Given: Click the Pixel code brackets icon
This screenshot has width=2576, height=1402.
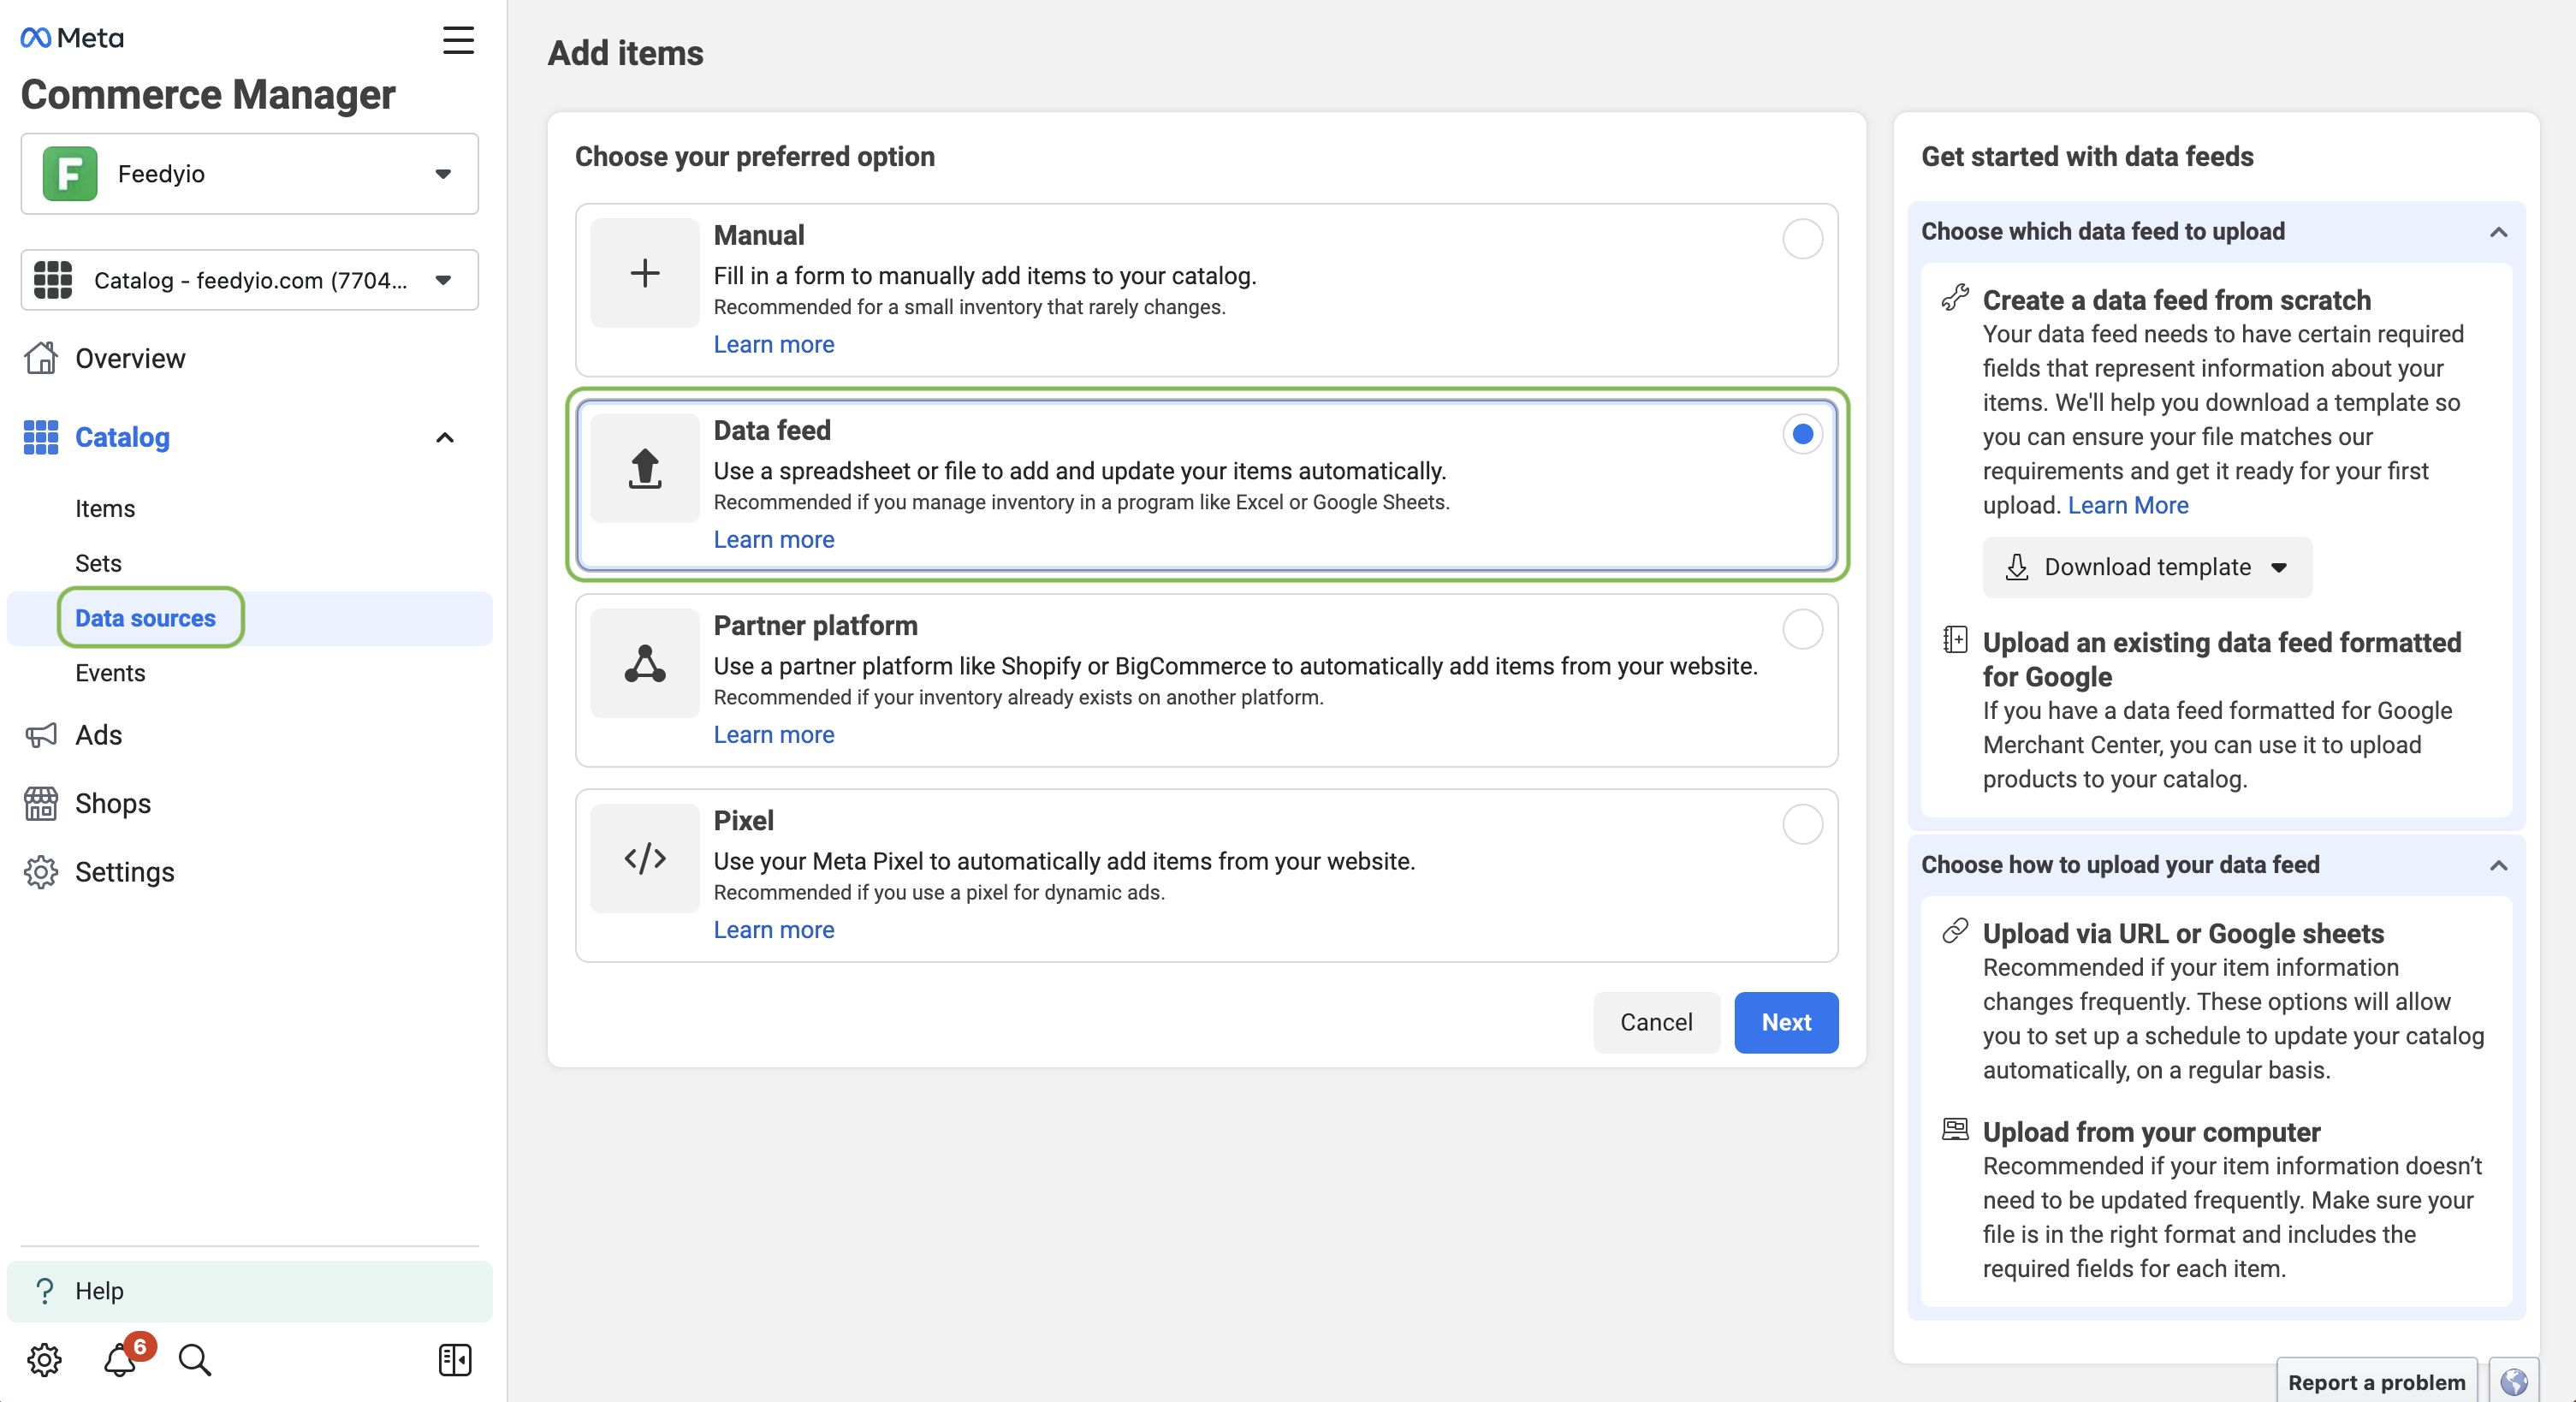Looking at the screenshot, I should pyautogui.click(x=645, y=858).
